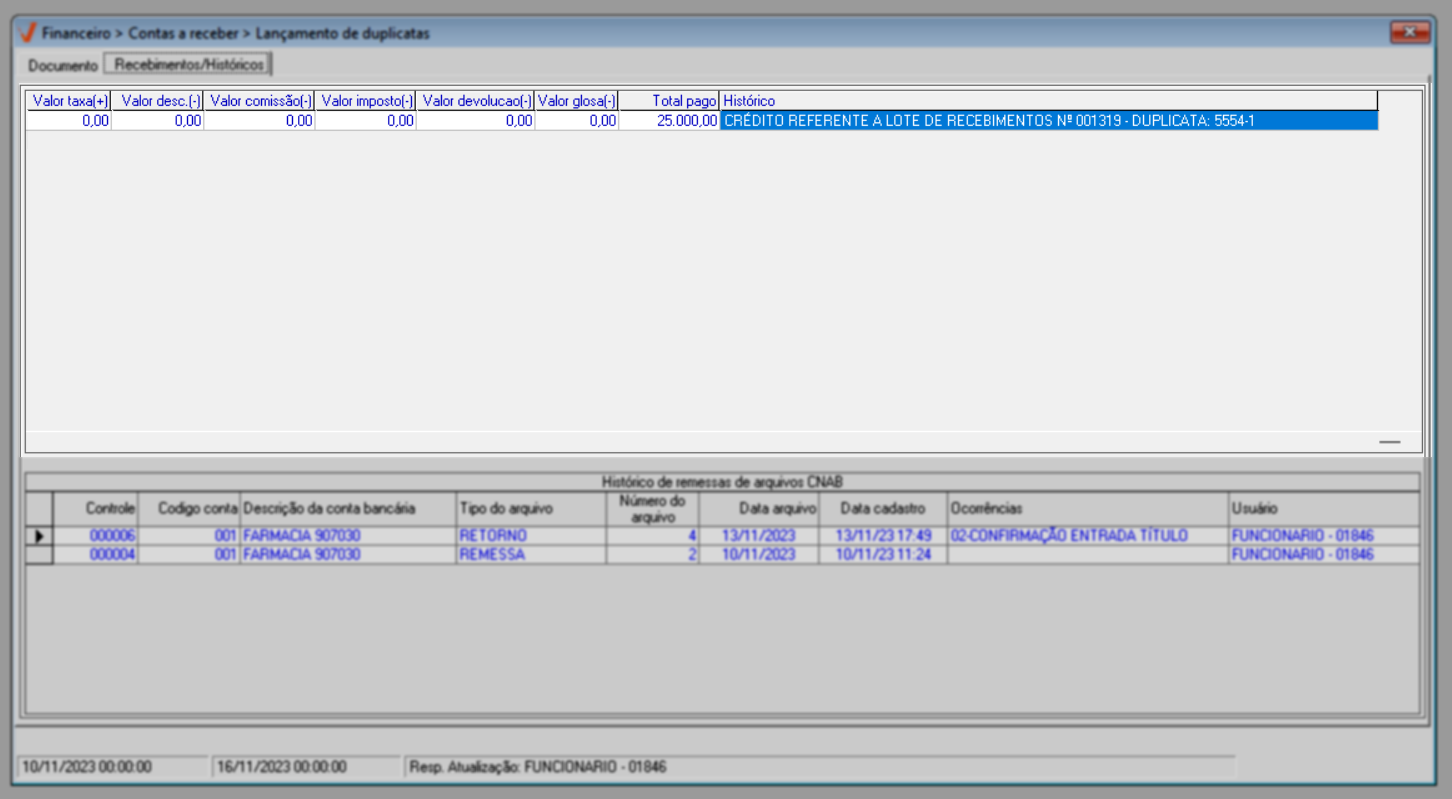Click the Valor glosa(-) column header
The image size is (1452, 799).
click(577, 101)
